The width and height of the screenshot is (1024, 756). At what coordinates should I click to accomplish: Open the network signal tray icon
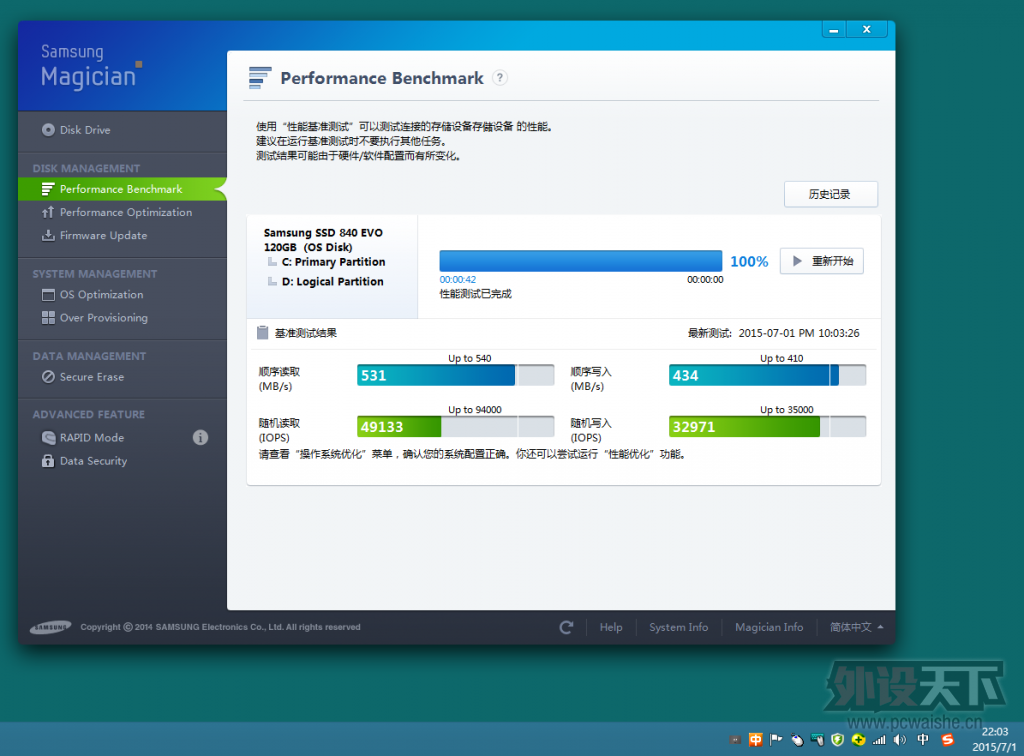[880, 740]
